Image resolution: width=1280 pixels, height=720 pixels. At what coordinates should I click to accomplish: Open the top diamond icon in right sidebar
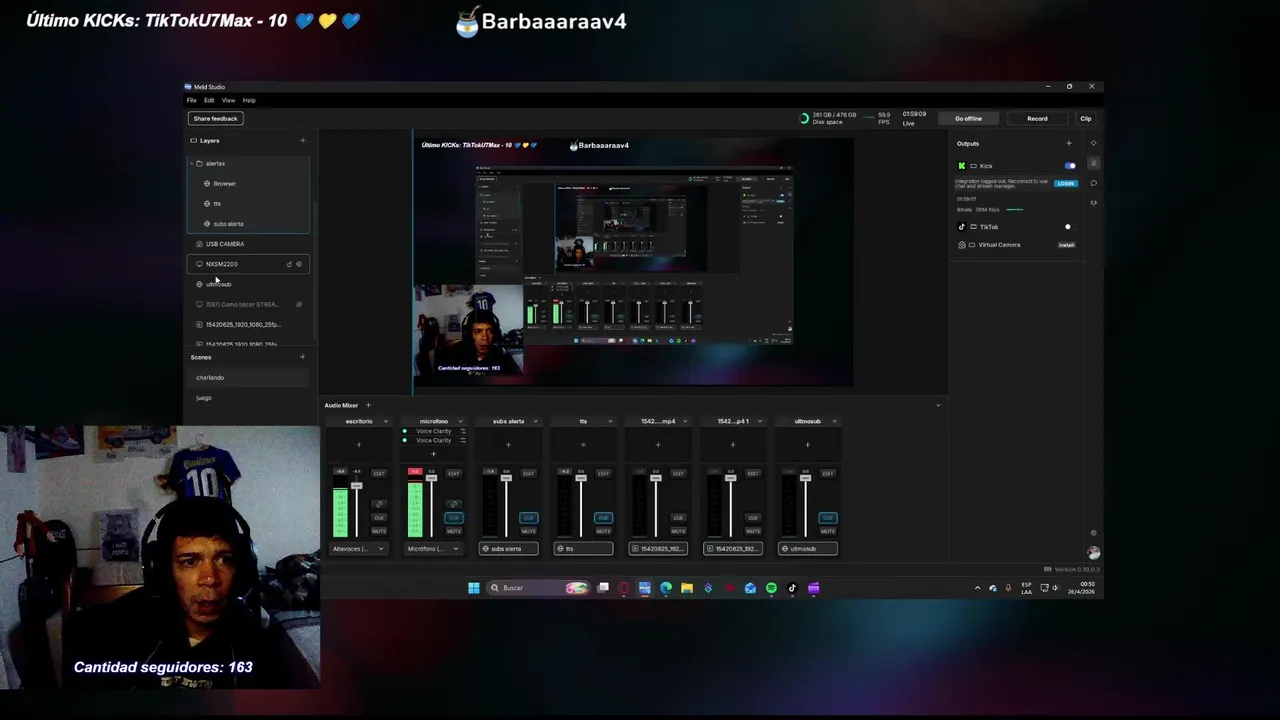1094,143
